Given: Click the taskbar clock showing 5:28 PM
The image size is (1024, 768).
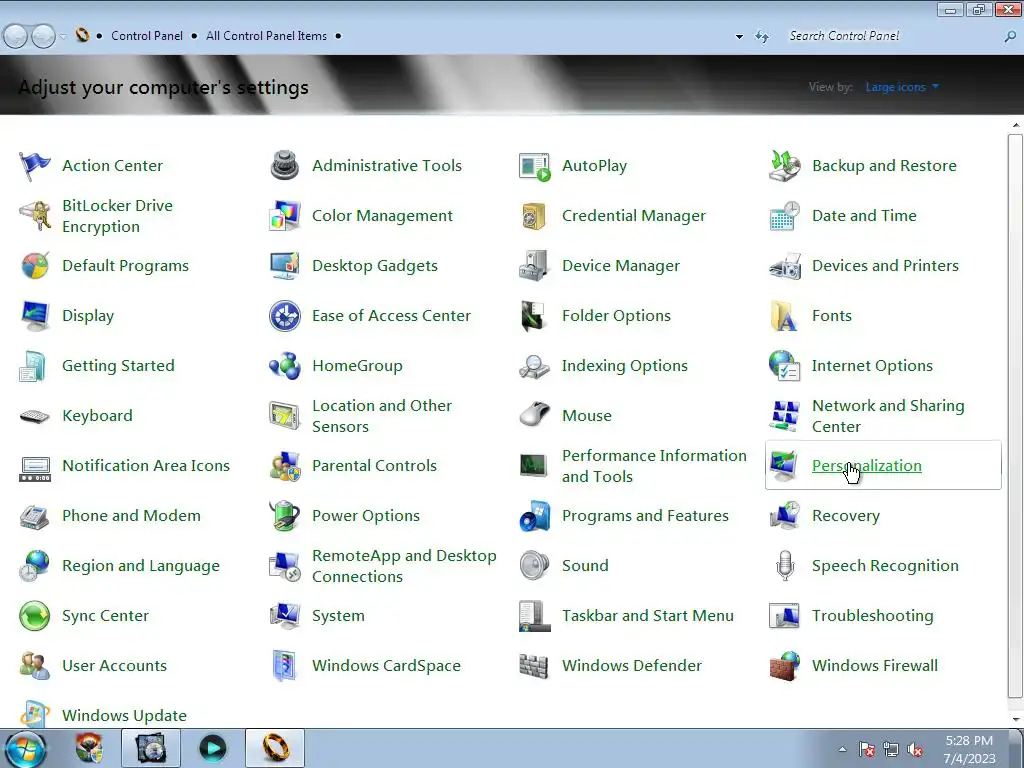Looking at the screenshot, I should [970, 749].
